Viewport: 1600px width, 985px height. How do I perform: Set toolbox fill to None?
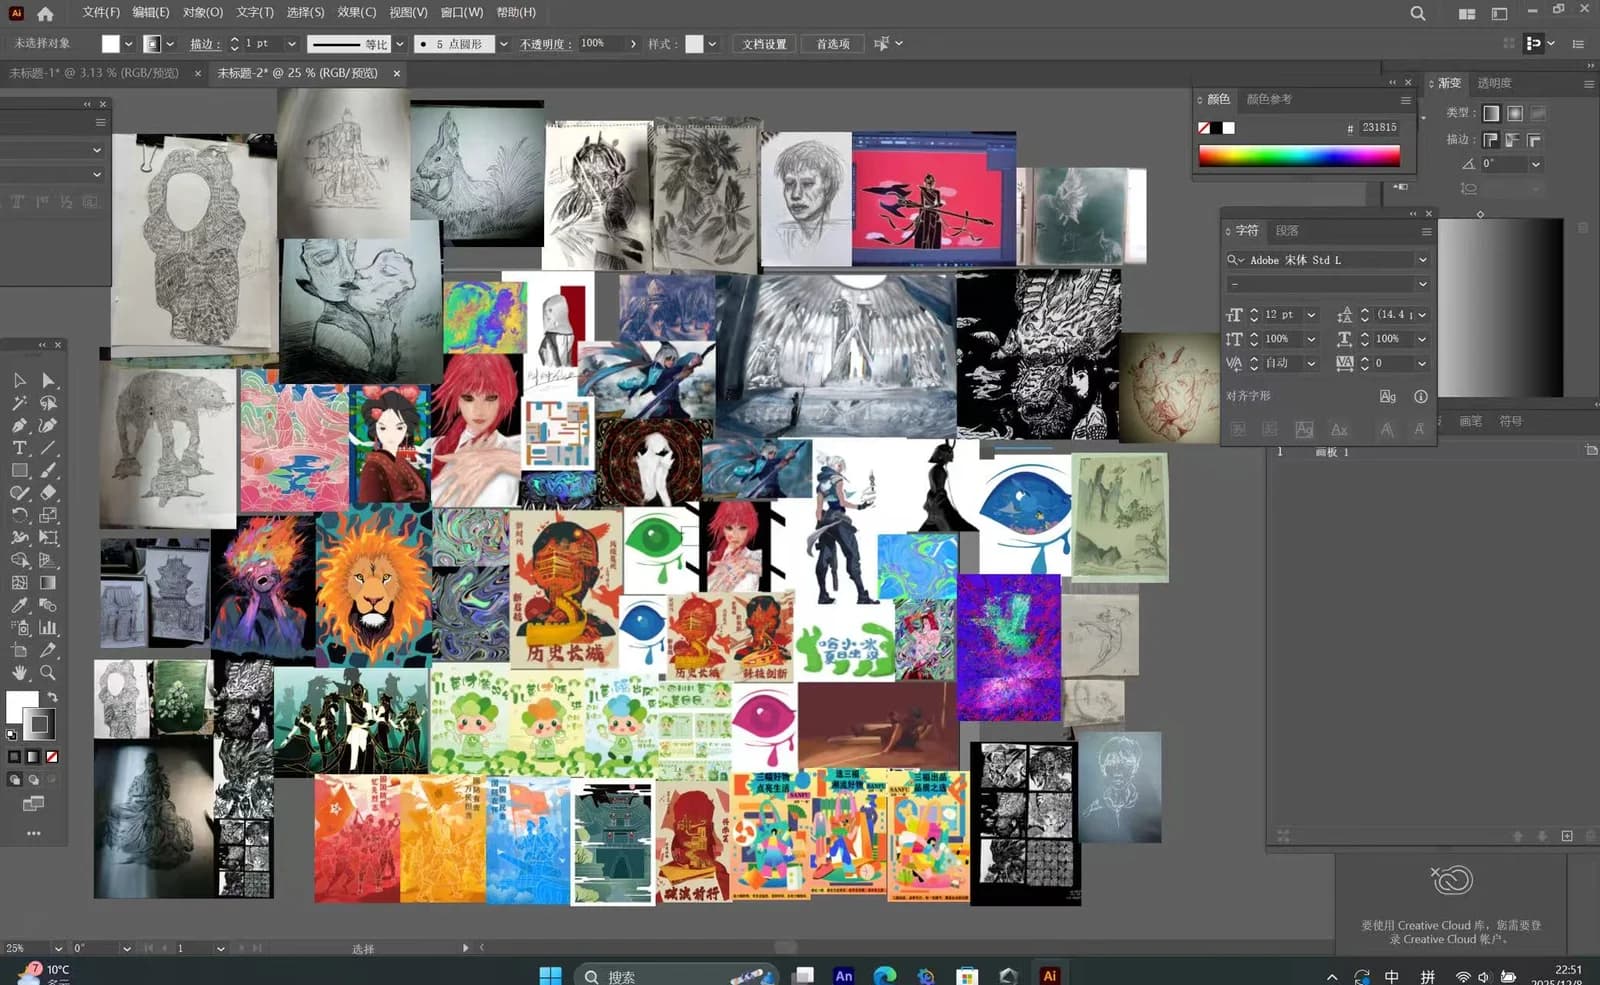point(52,757)
